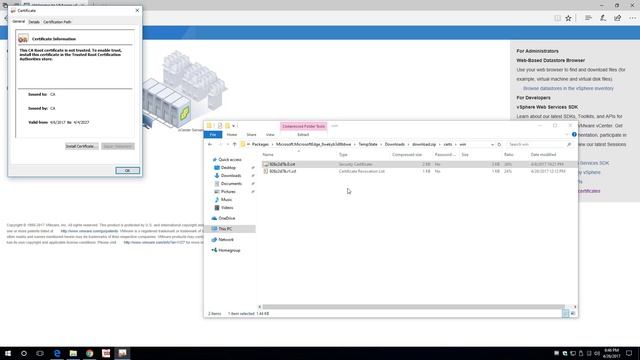
Task: Sort by Date modified column
Action: point(543,155)
